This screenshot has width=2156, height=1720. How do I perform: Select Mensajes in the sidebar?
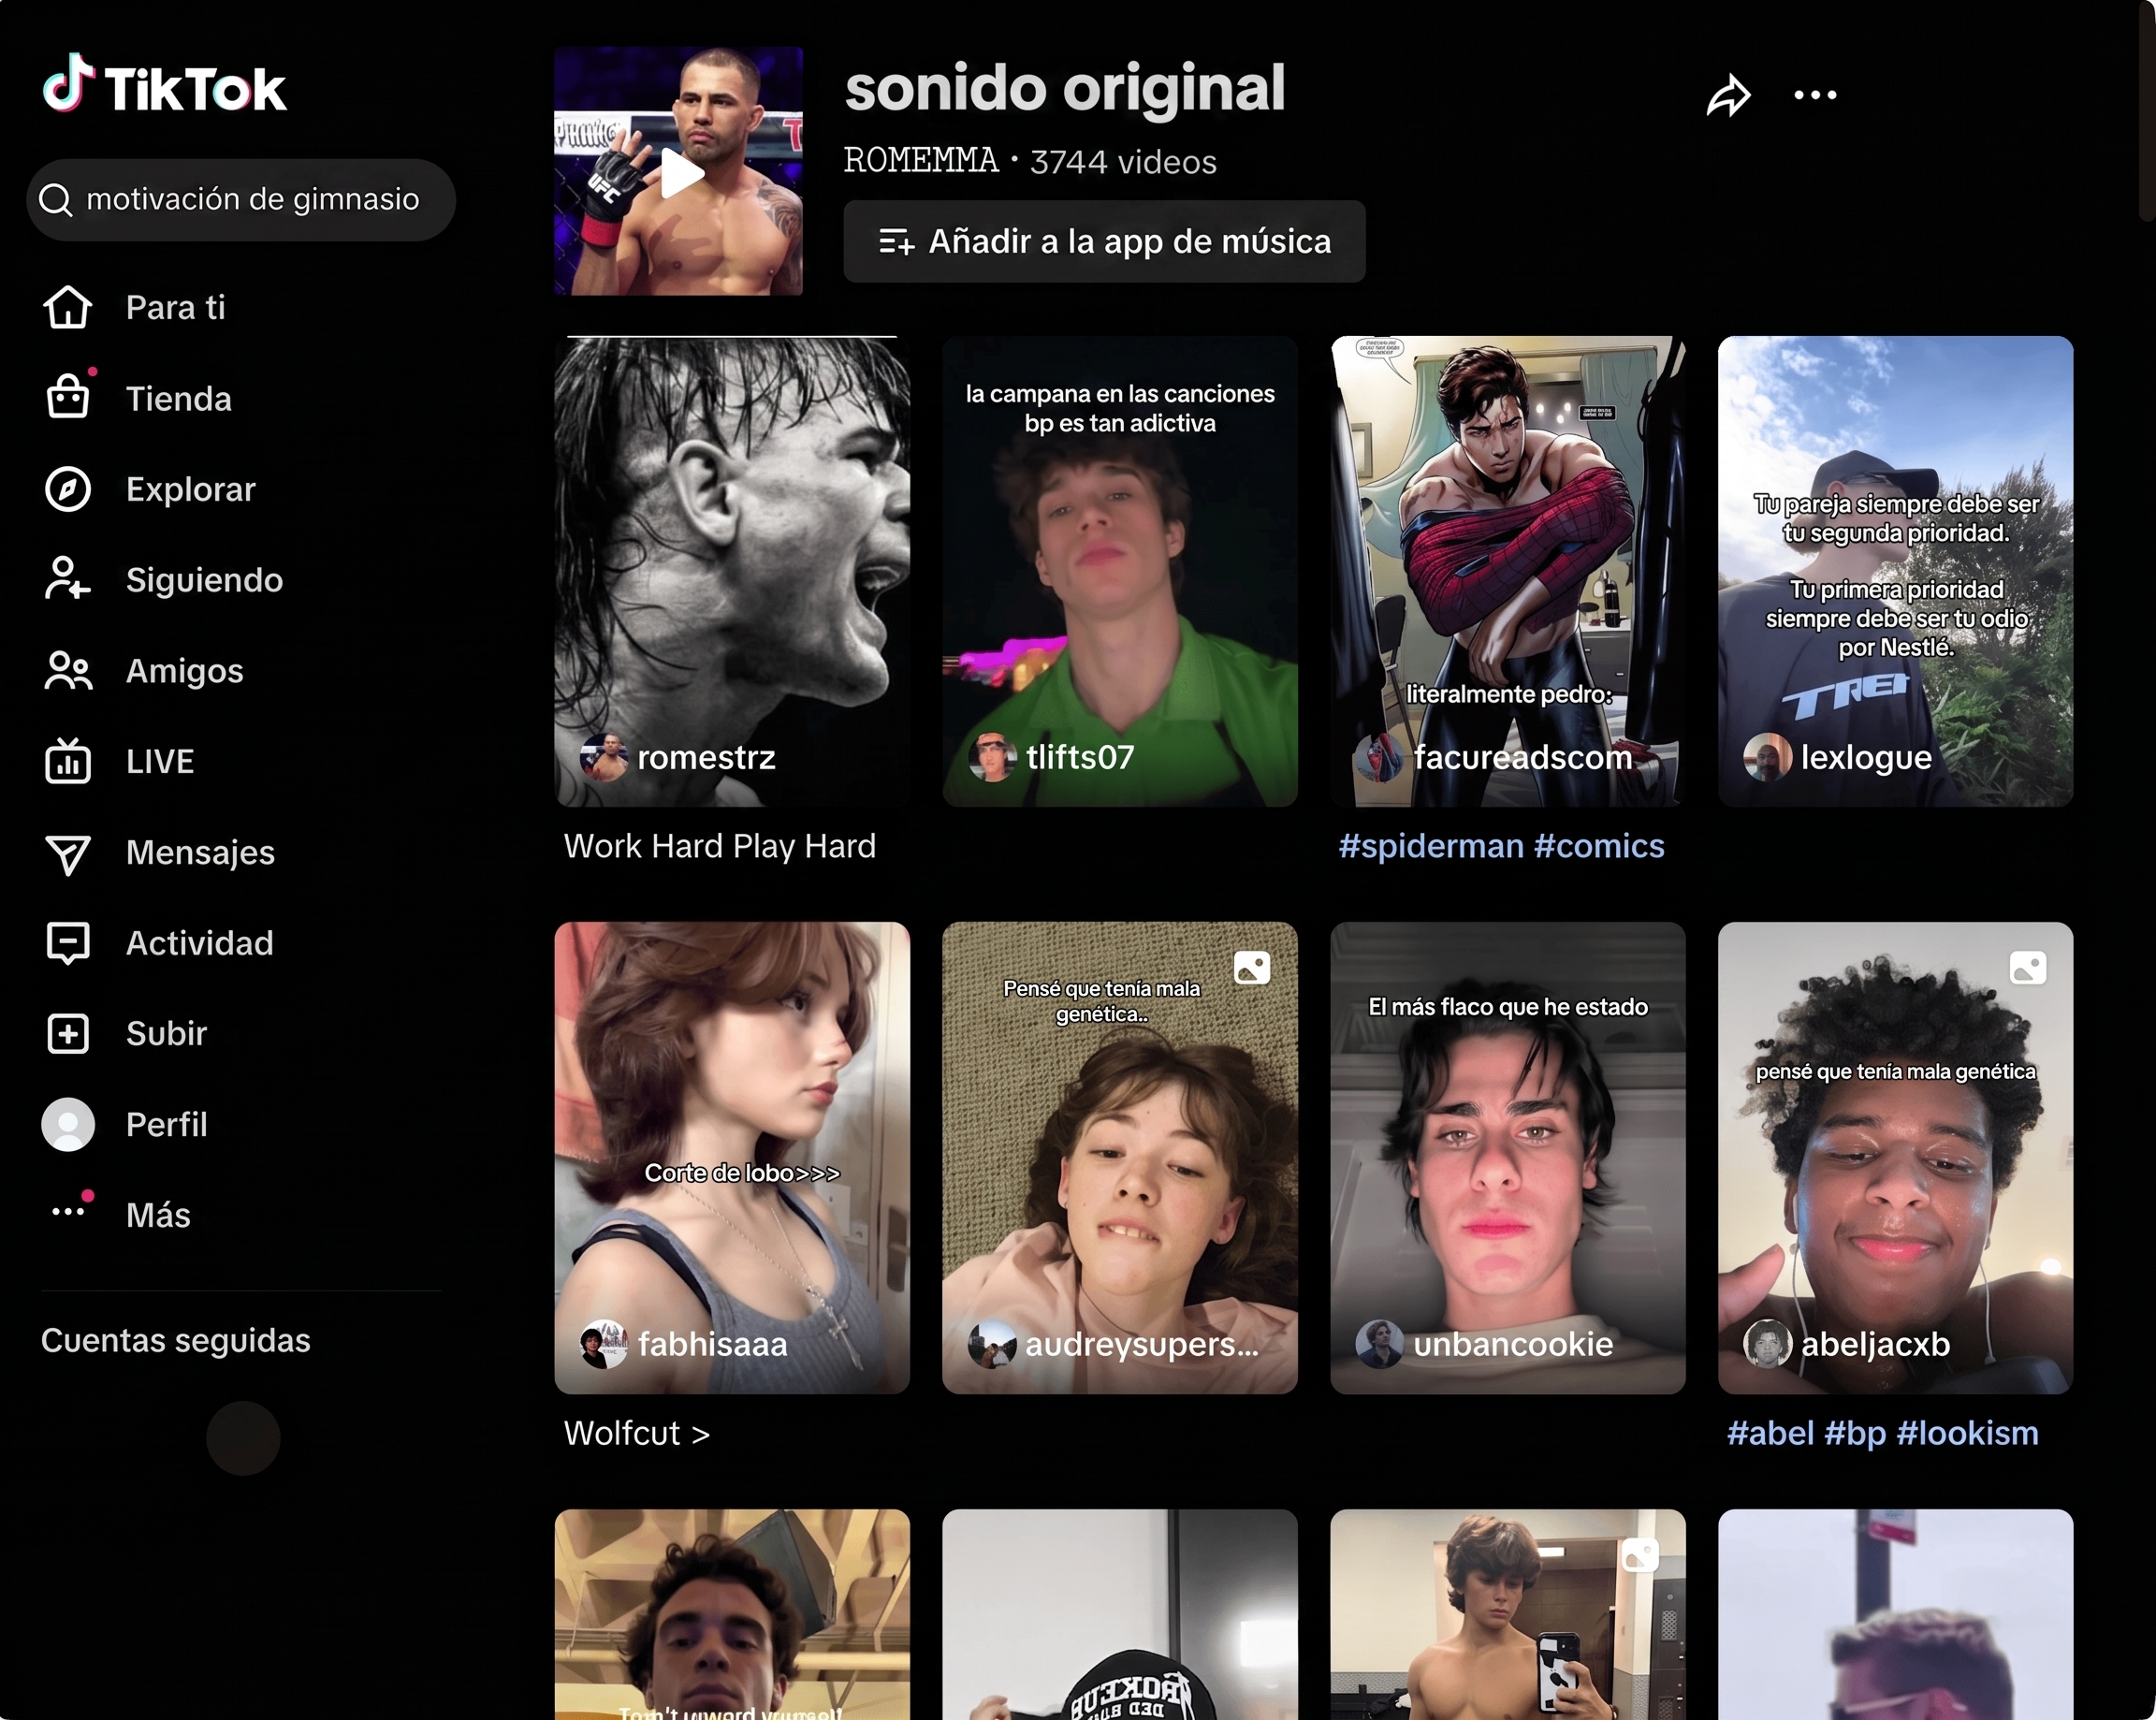200,852
